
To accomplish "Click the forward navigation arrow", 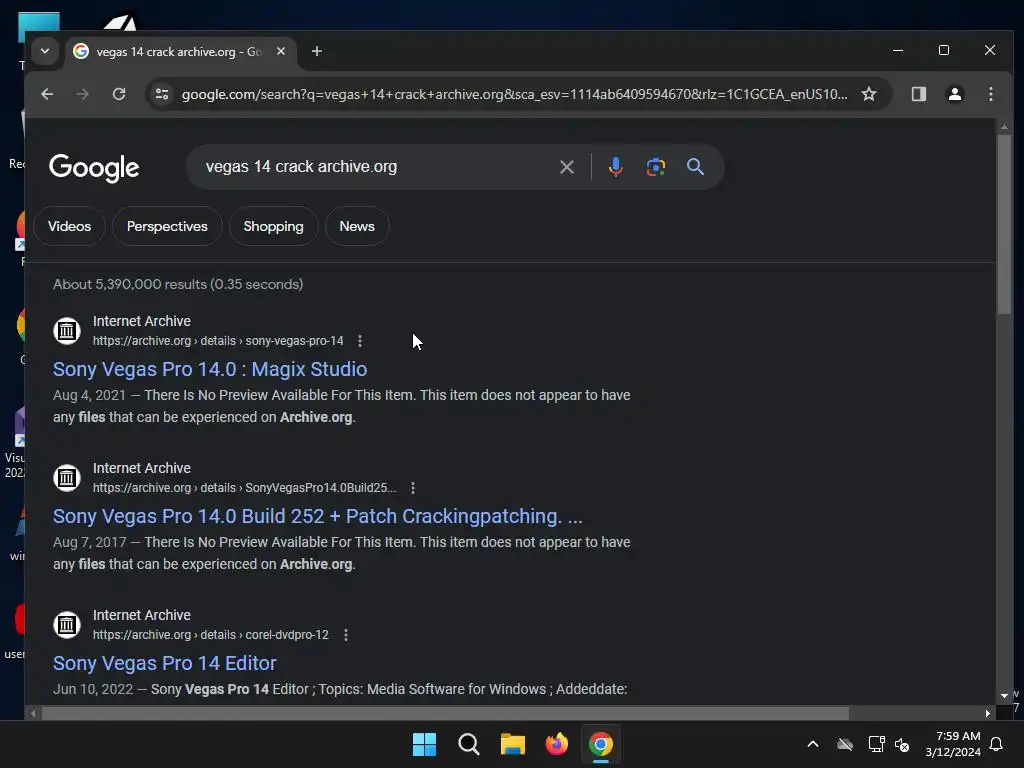I will (82, 94).
